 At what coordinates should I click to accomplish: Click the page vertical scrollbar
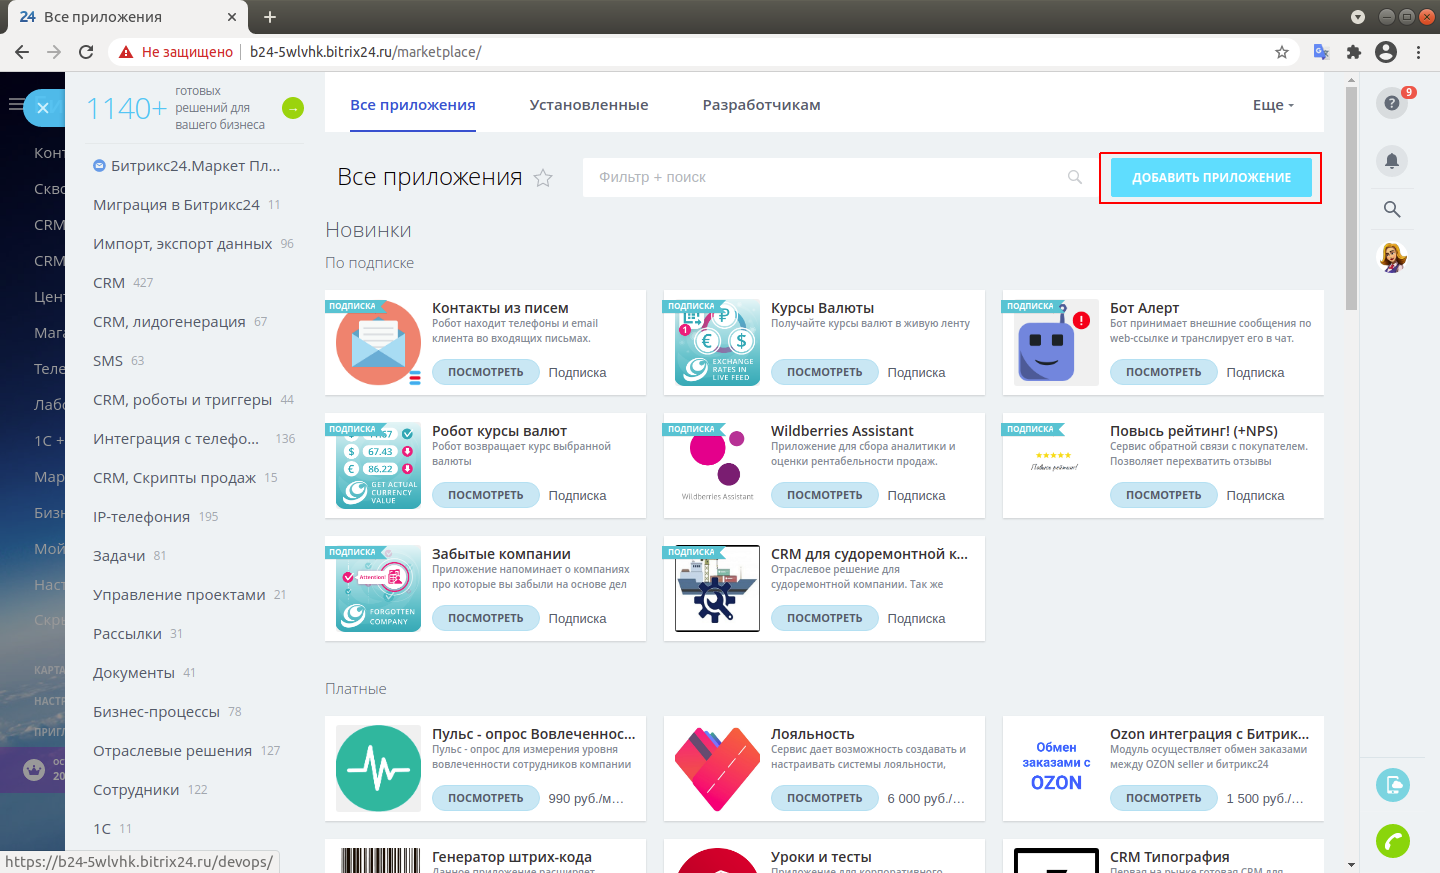1351,199
